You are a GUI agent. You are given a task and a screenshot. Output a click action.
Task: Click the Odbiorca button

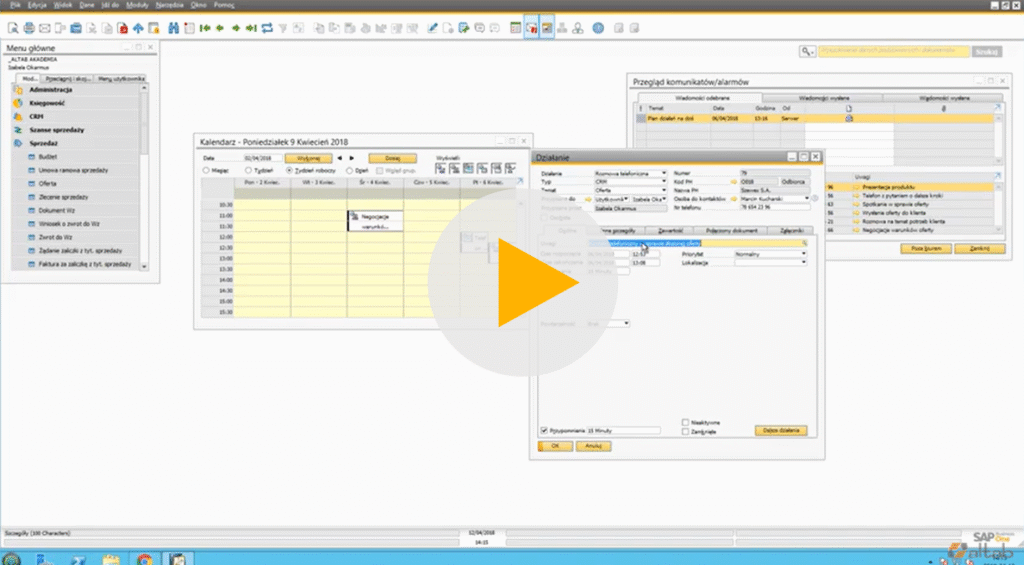793,182
